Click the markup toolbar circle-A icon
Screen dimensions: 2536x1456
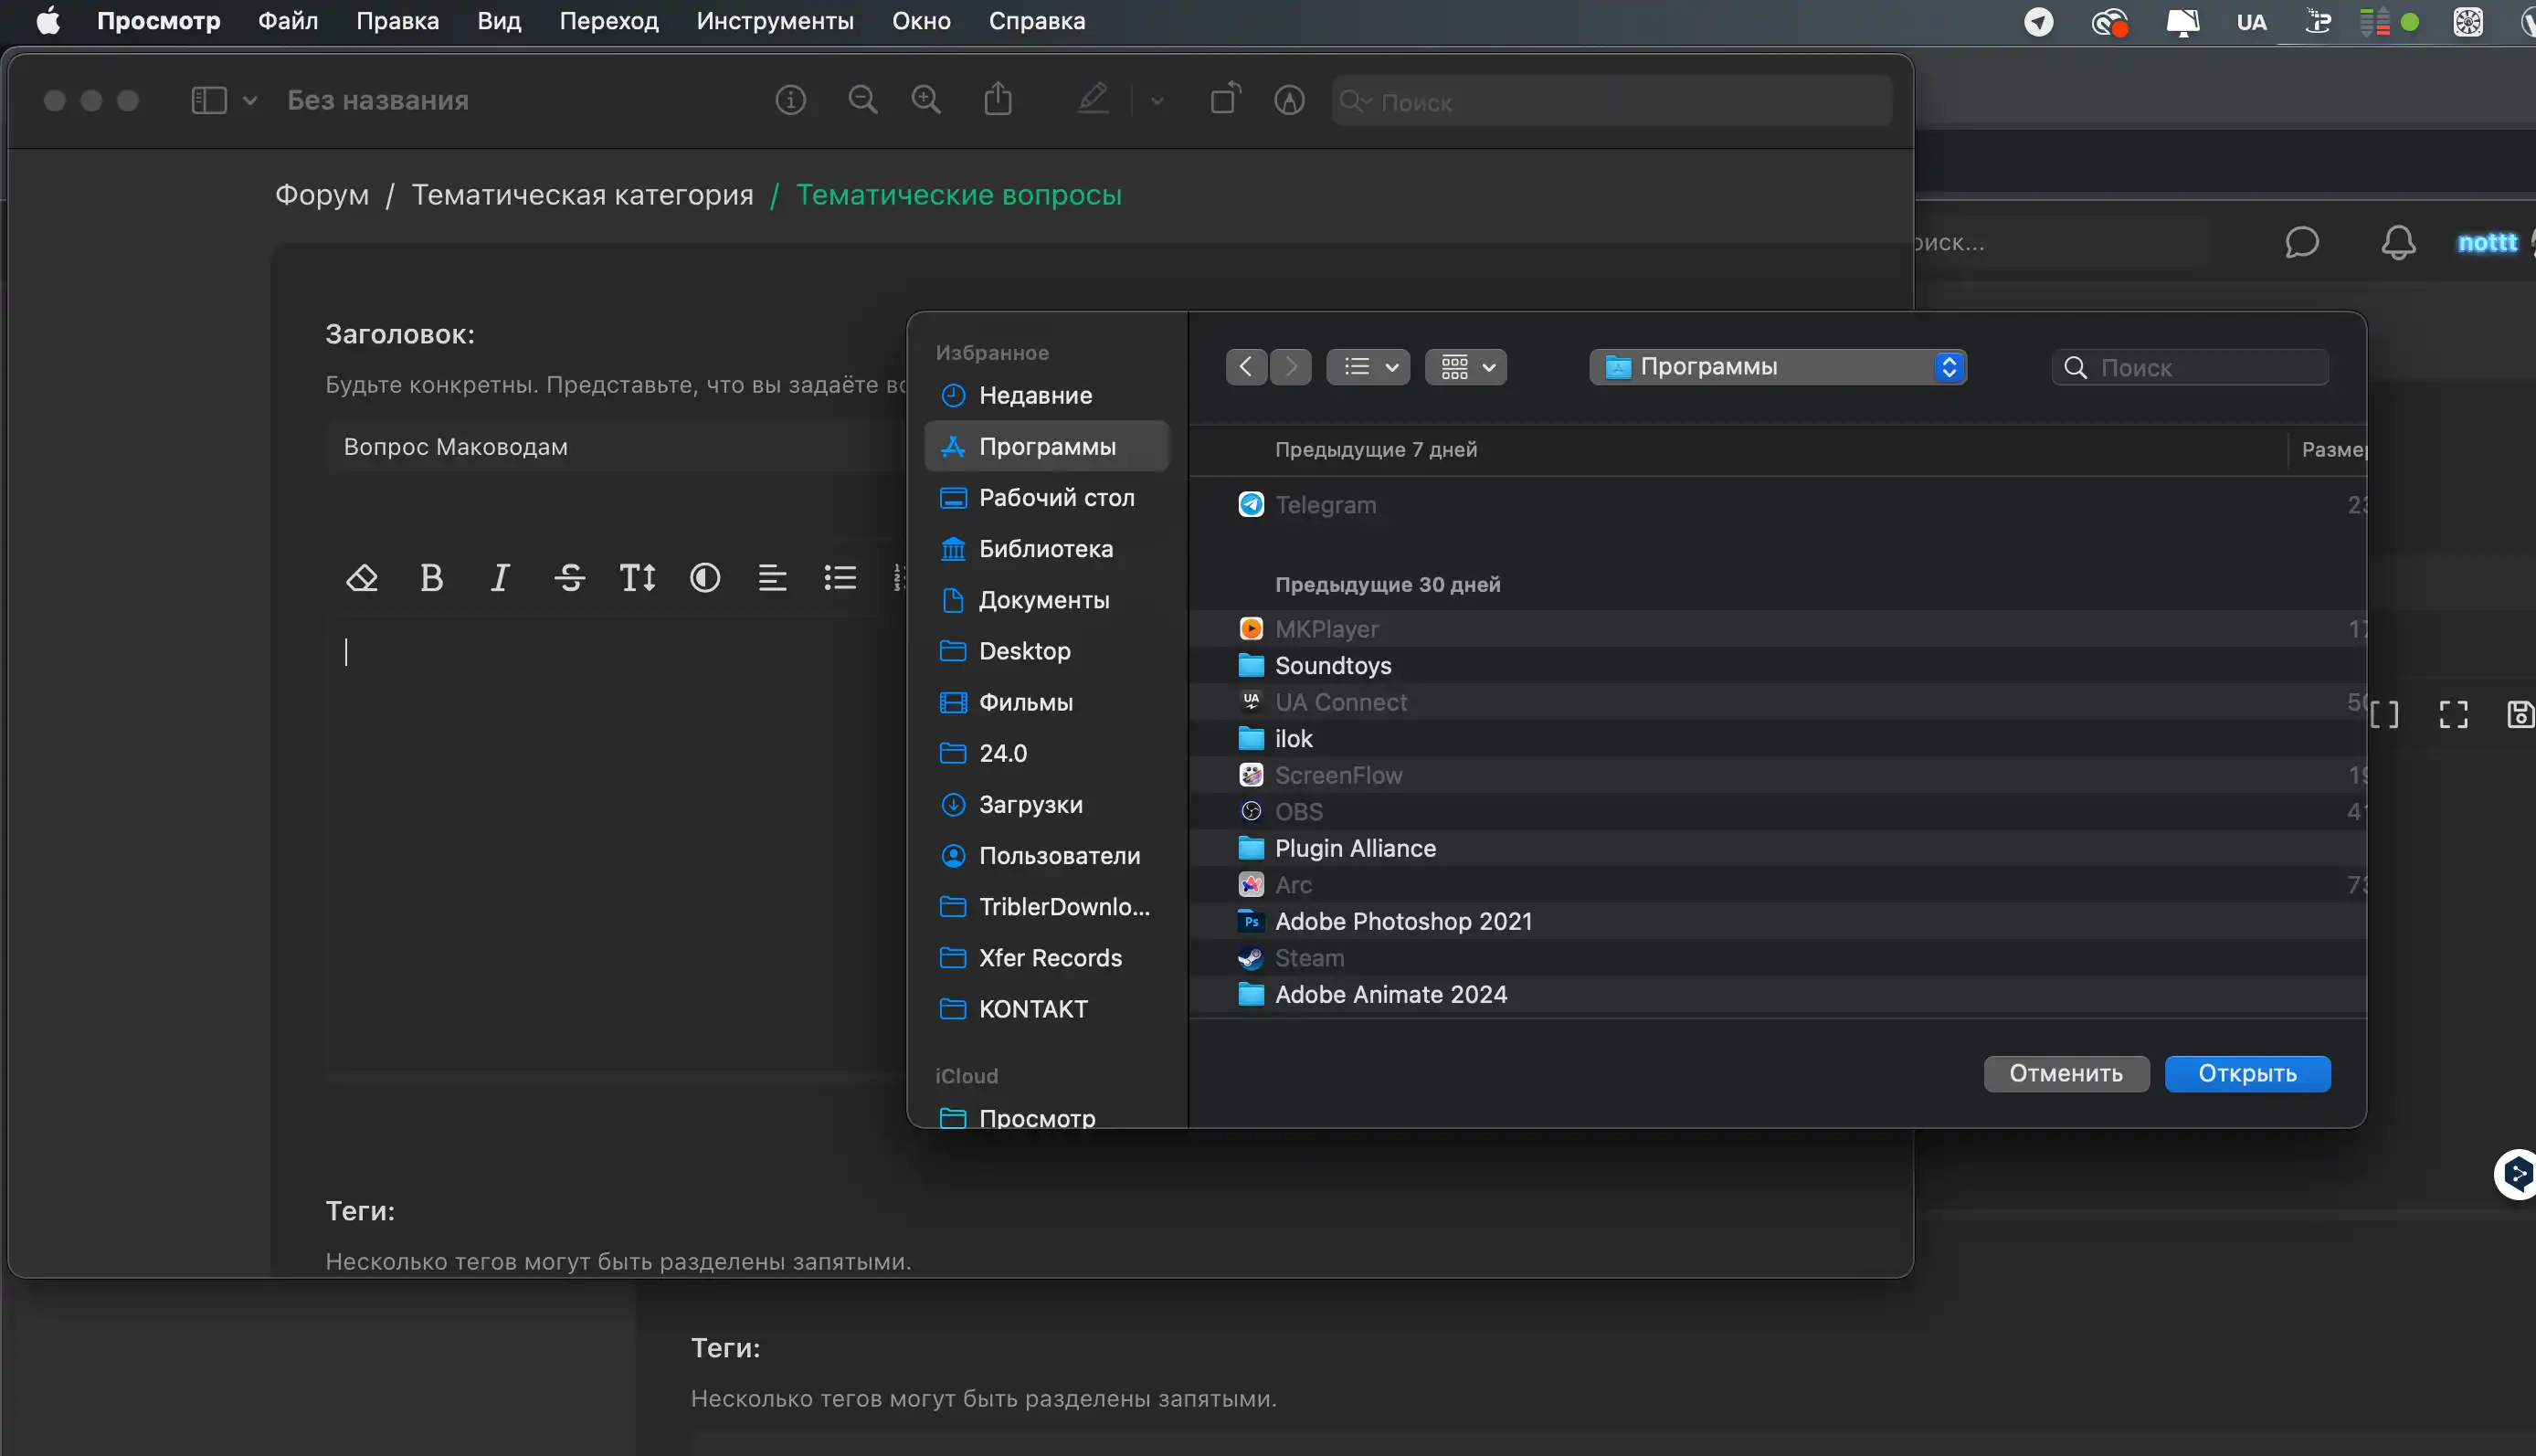[x=1289, y=100]
